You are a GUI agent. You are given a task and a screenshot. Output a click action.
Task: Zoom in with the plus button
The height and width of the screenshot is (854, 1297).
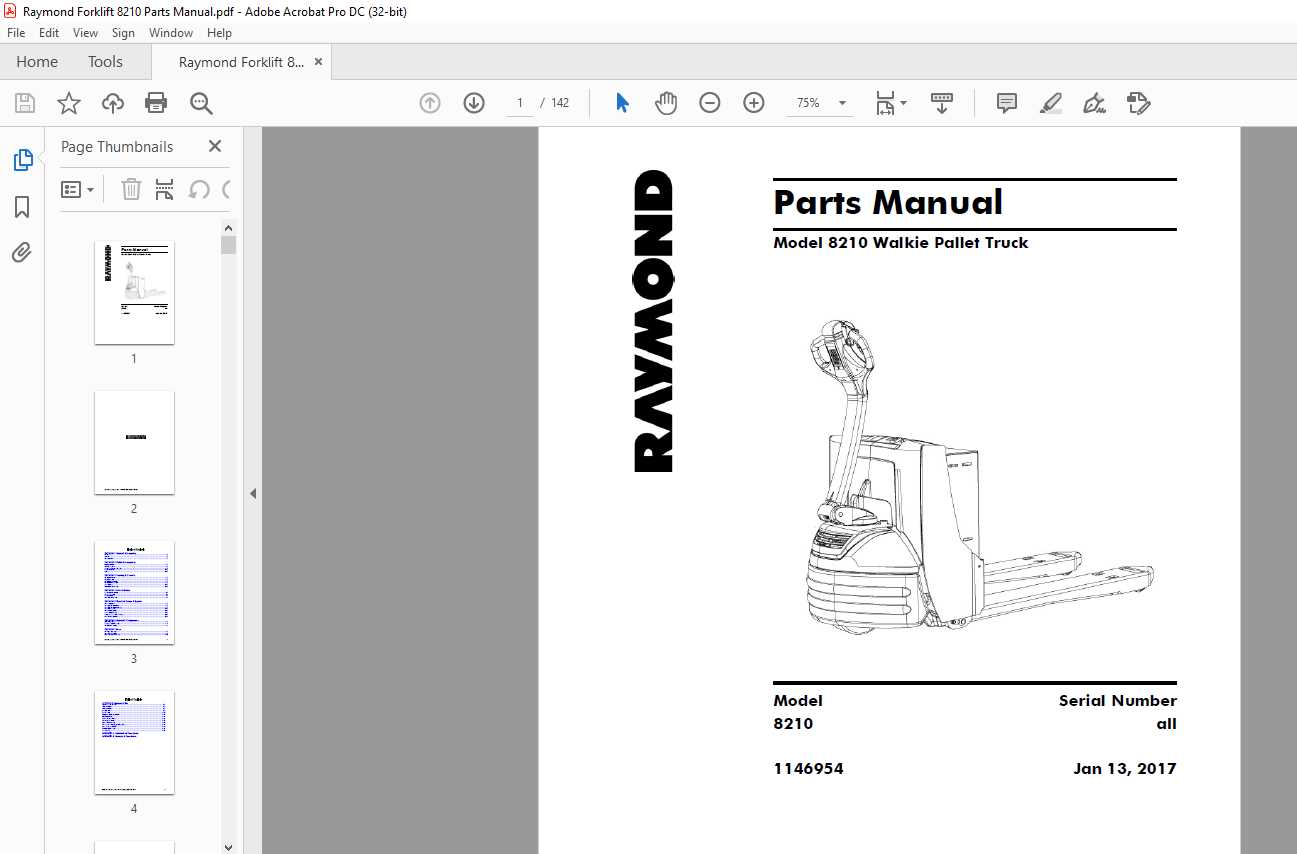pyautogui.click(x=754, y=103)
